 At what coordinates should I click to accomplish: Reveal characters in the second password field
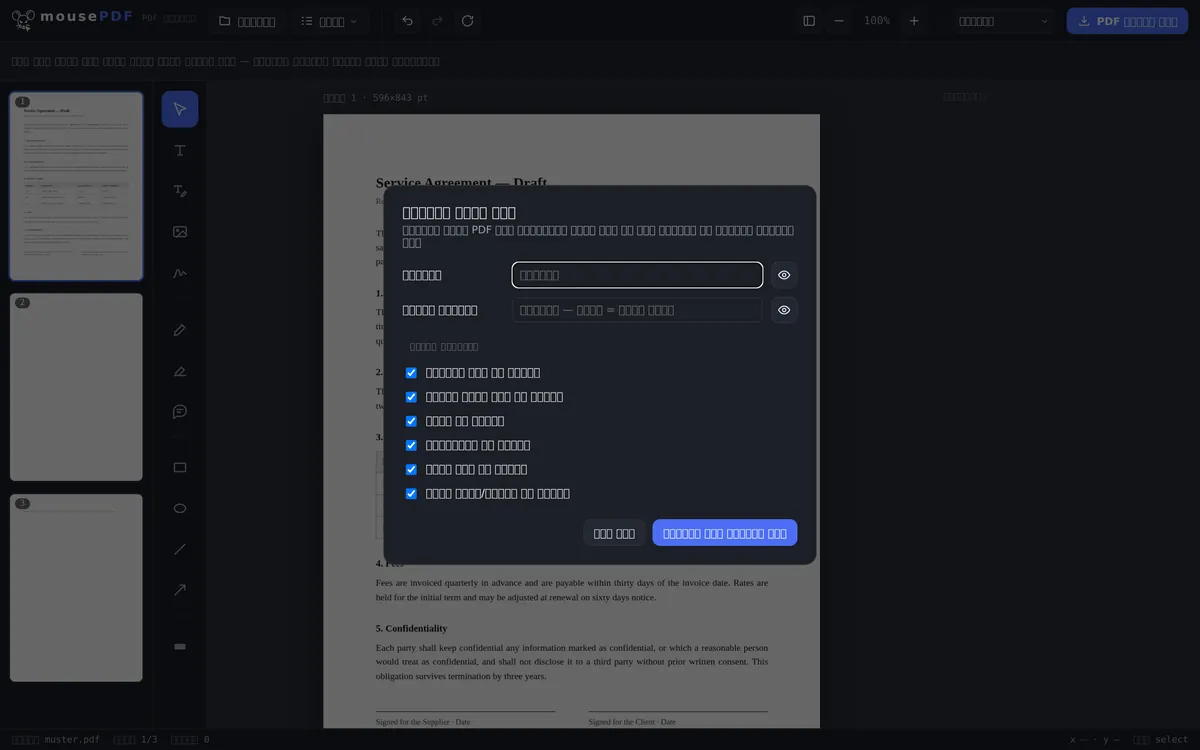784,310
